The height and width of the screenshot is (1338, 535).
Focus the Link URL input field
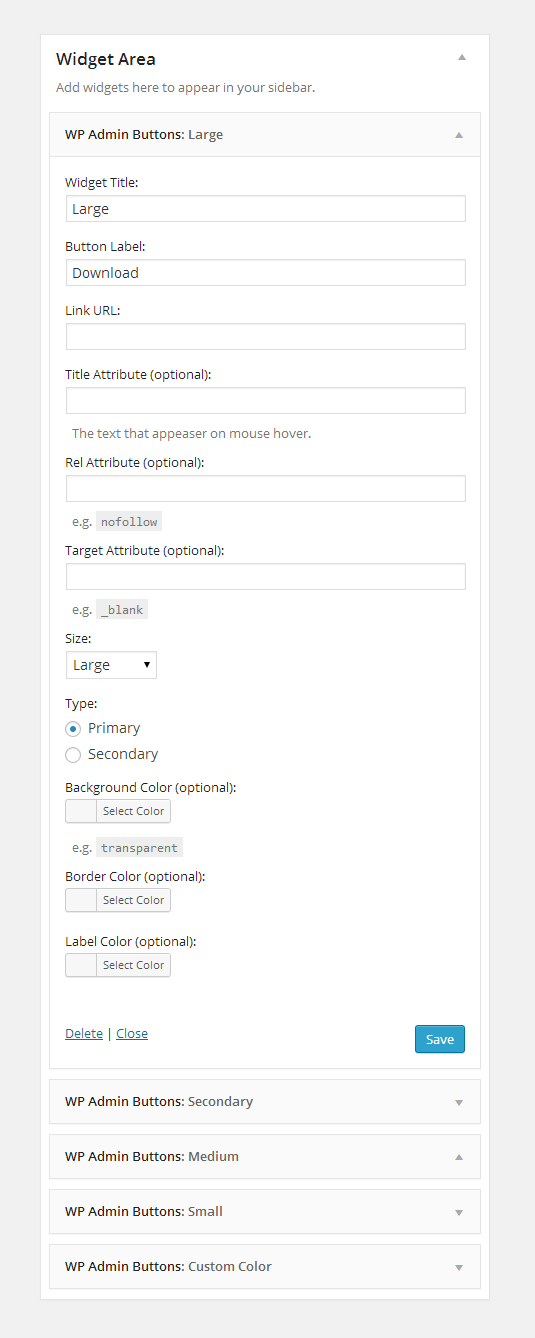266,337
